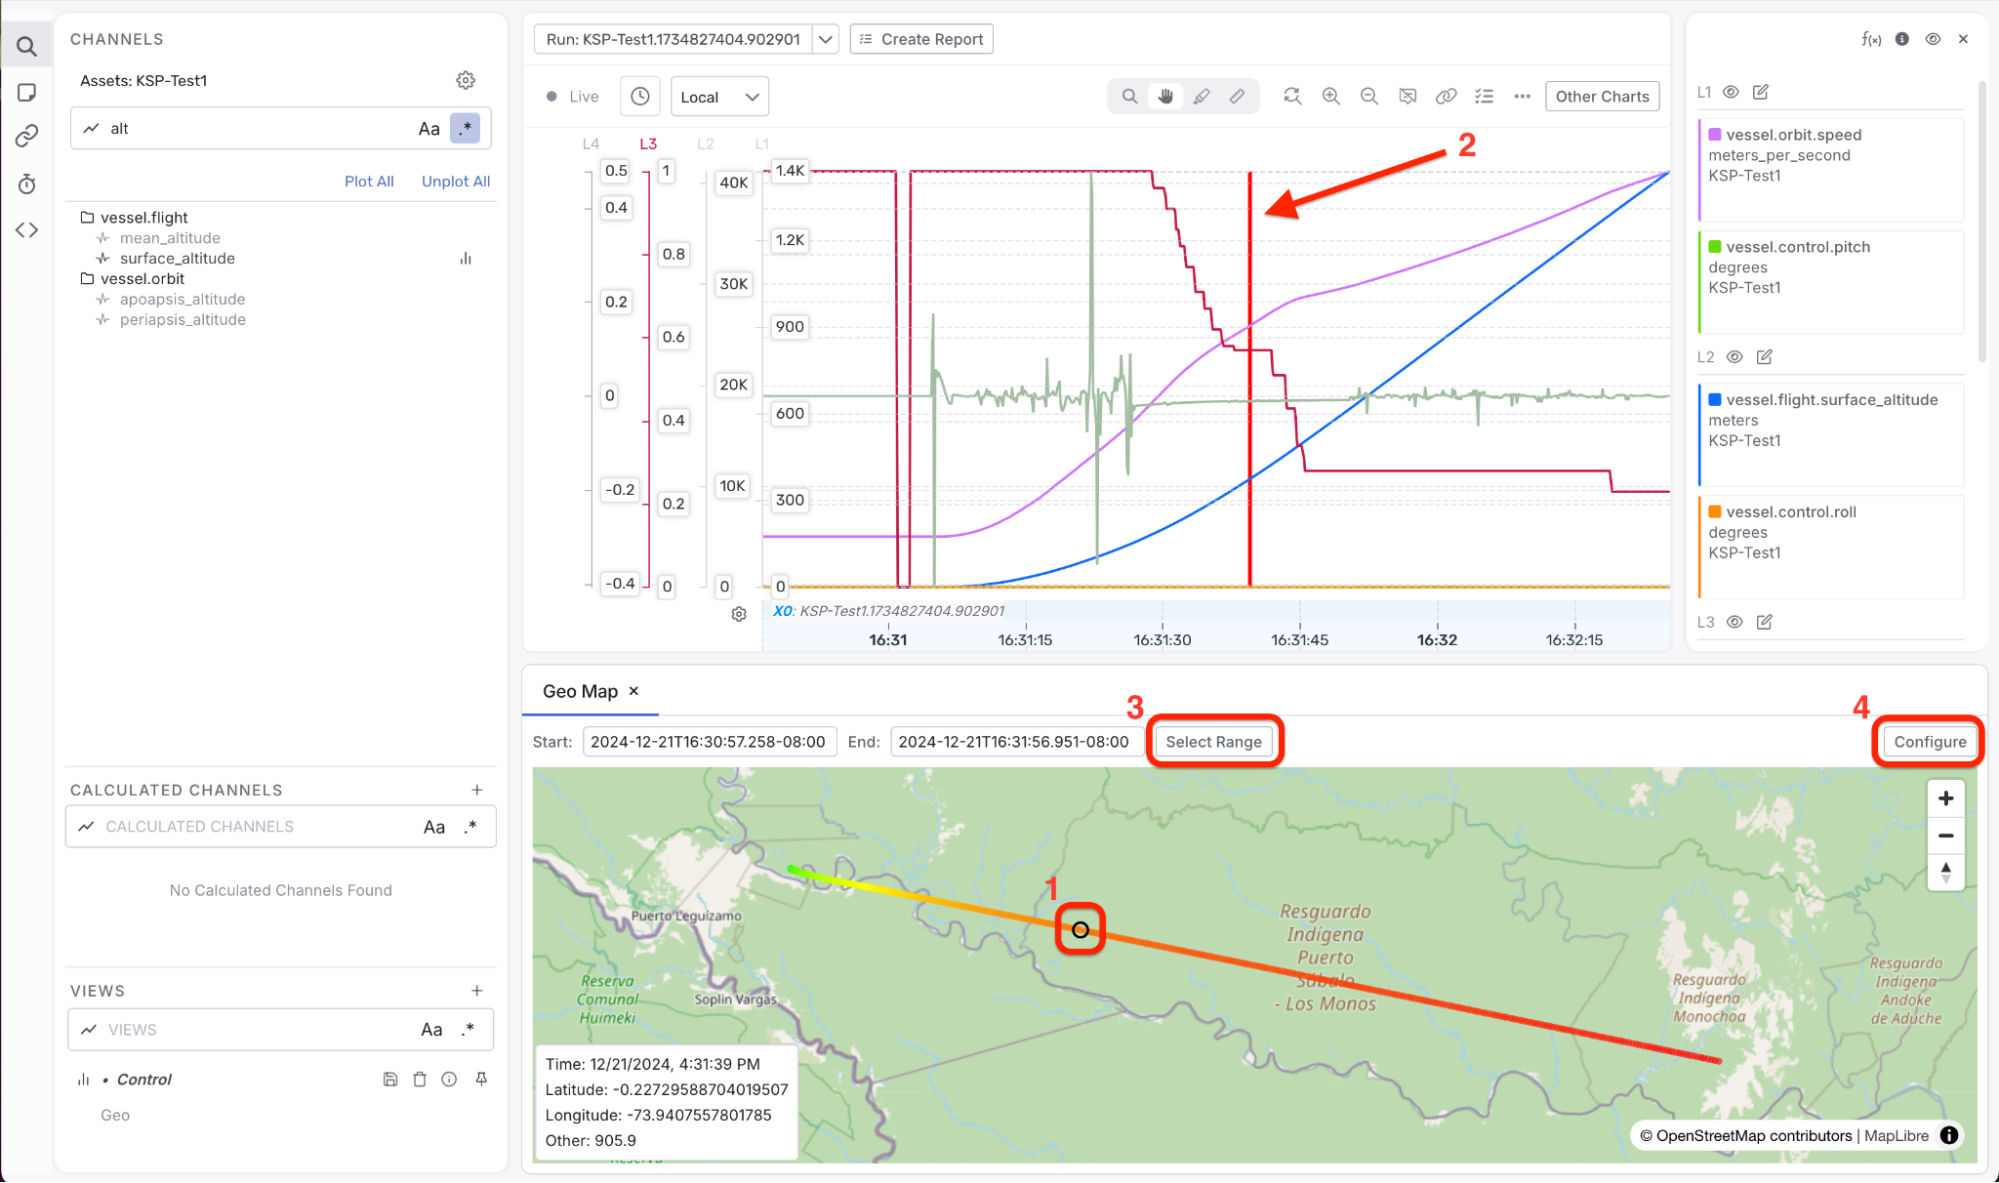
Task: Select the pan hand tool in chart toolbar
Action: pyautogui.click(x=1165, y=96)
